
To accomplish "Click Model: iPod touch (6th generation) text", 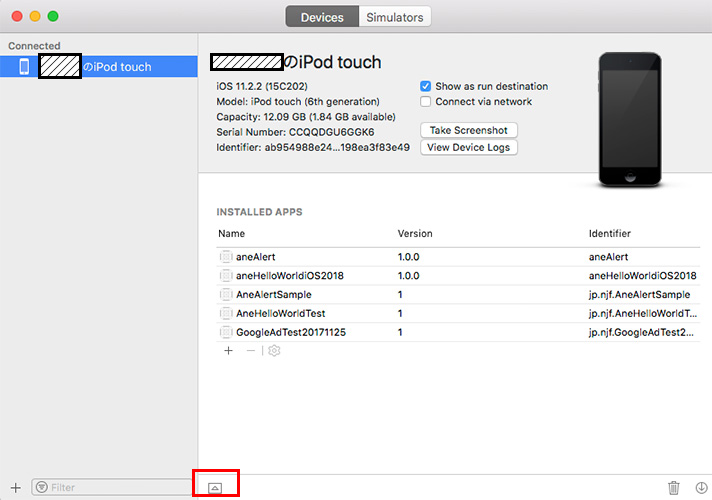I will (298, 102).
